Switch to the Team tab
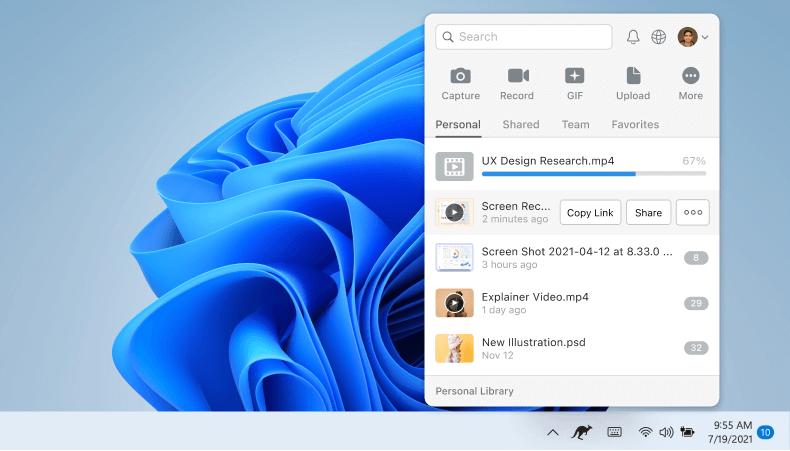 tap(575, 125)
